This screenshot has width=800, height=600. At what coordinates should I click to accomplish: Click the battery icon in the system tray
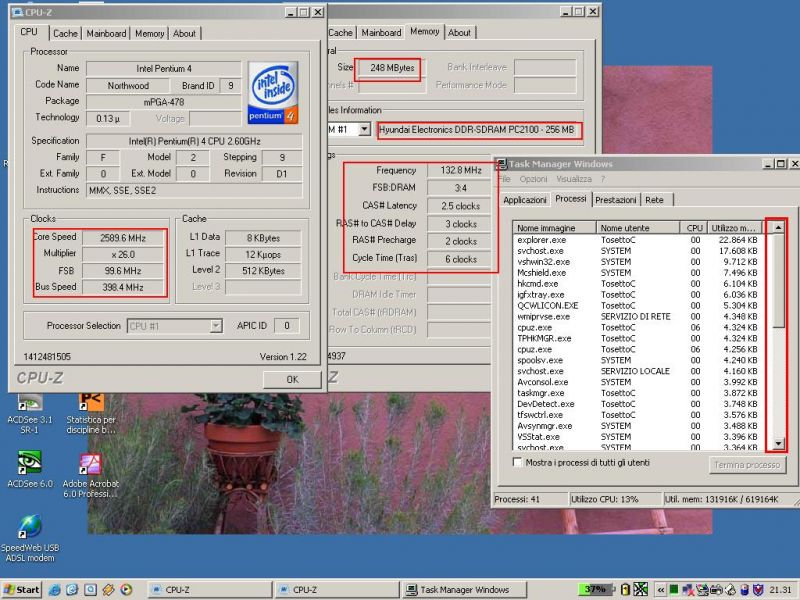tap(625, 590)
